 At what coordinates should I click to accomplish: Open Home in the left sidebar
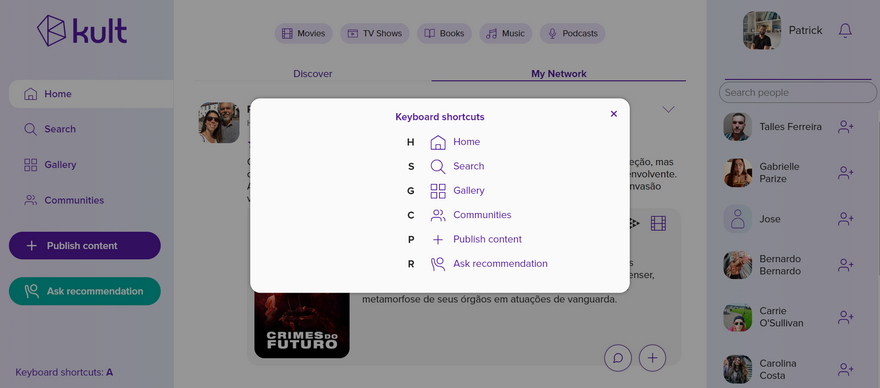point(91,94)
